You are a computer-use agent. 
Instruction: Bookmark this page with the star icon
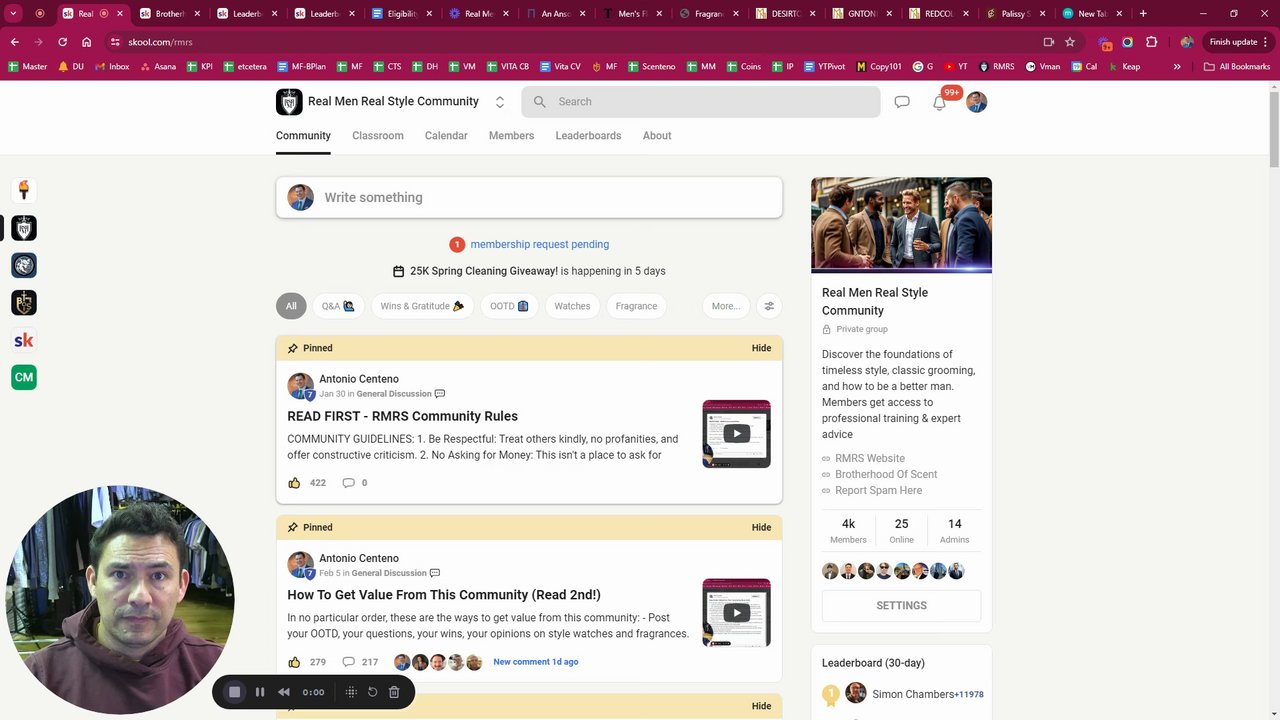[1070, 42]
